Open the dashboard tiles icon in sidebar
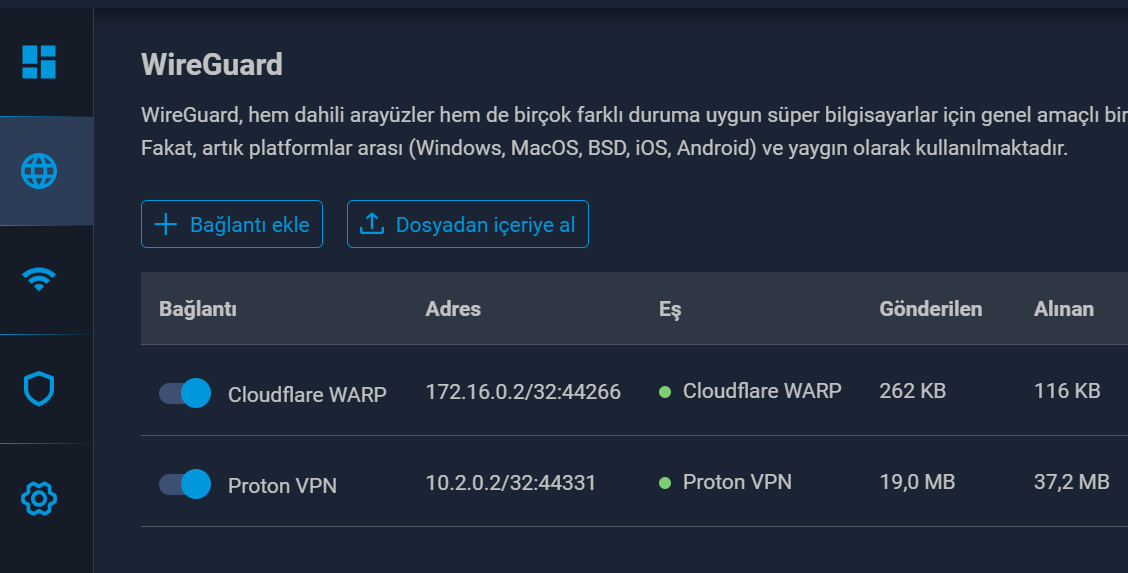This screenshot has width=1128, height=573. tap(39, 62)
